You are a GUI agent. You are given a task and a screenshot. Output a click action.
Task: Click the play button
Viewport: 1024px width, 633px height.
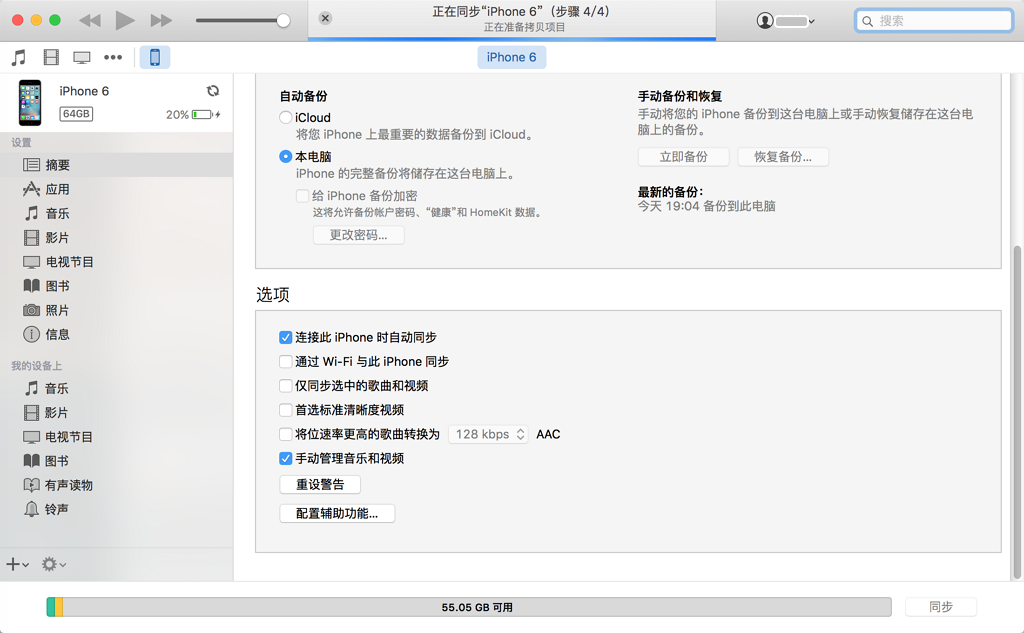(125, 20)
